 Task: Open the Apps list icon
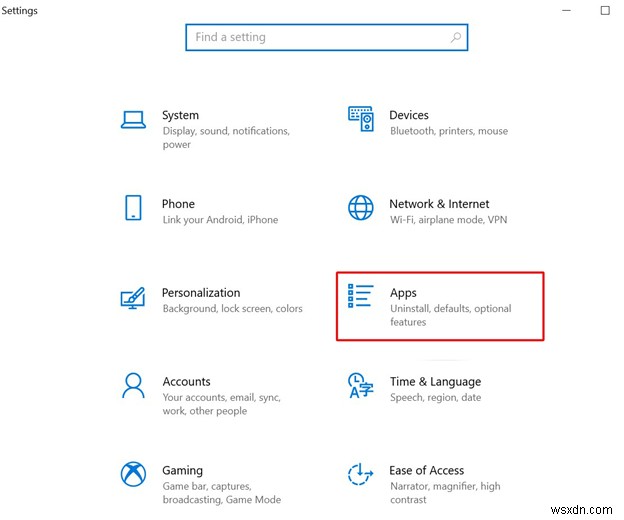[x=361, y=296]
